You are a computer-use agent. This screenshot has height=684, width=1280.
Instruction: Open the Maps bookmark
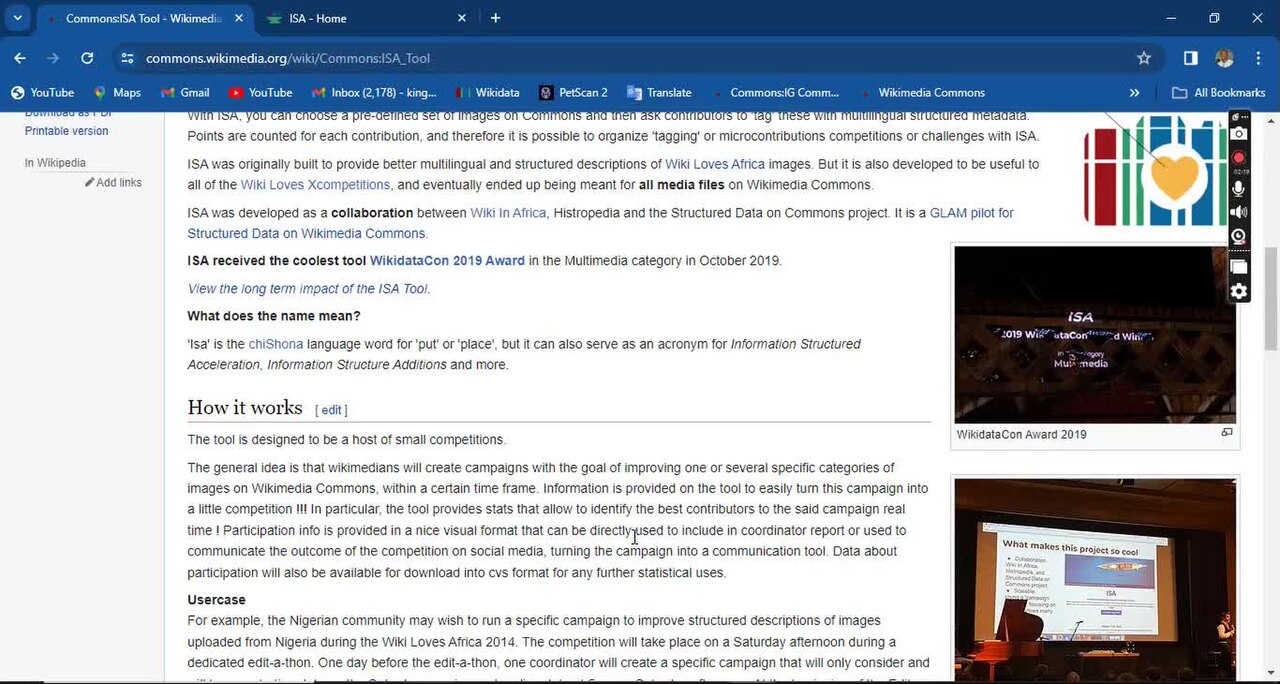click(x=117, y=93)
